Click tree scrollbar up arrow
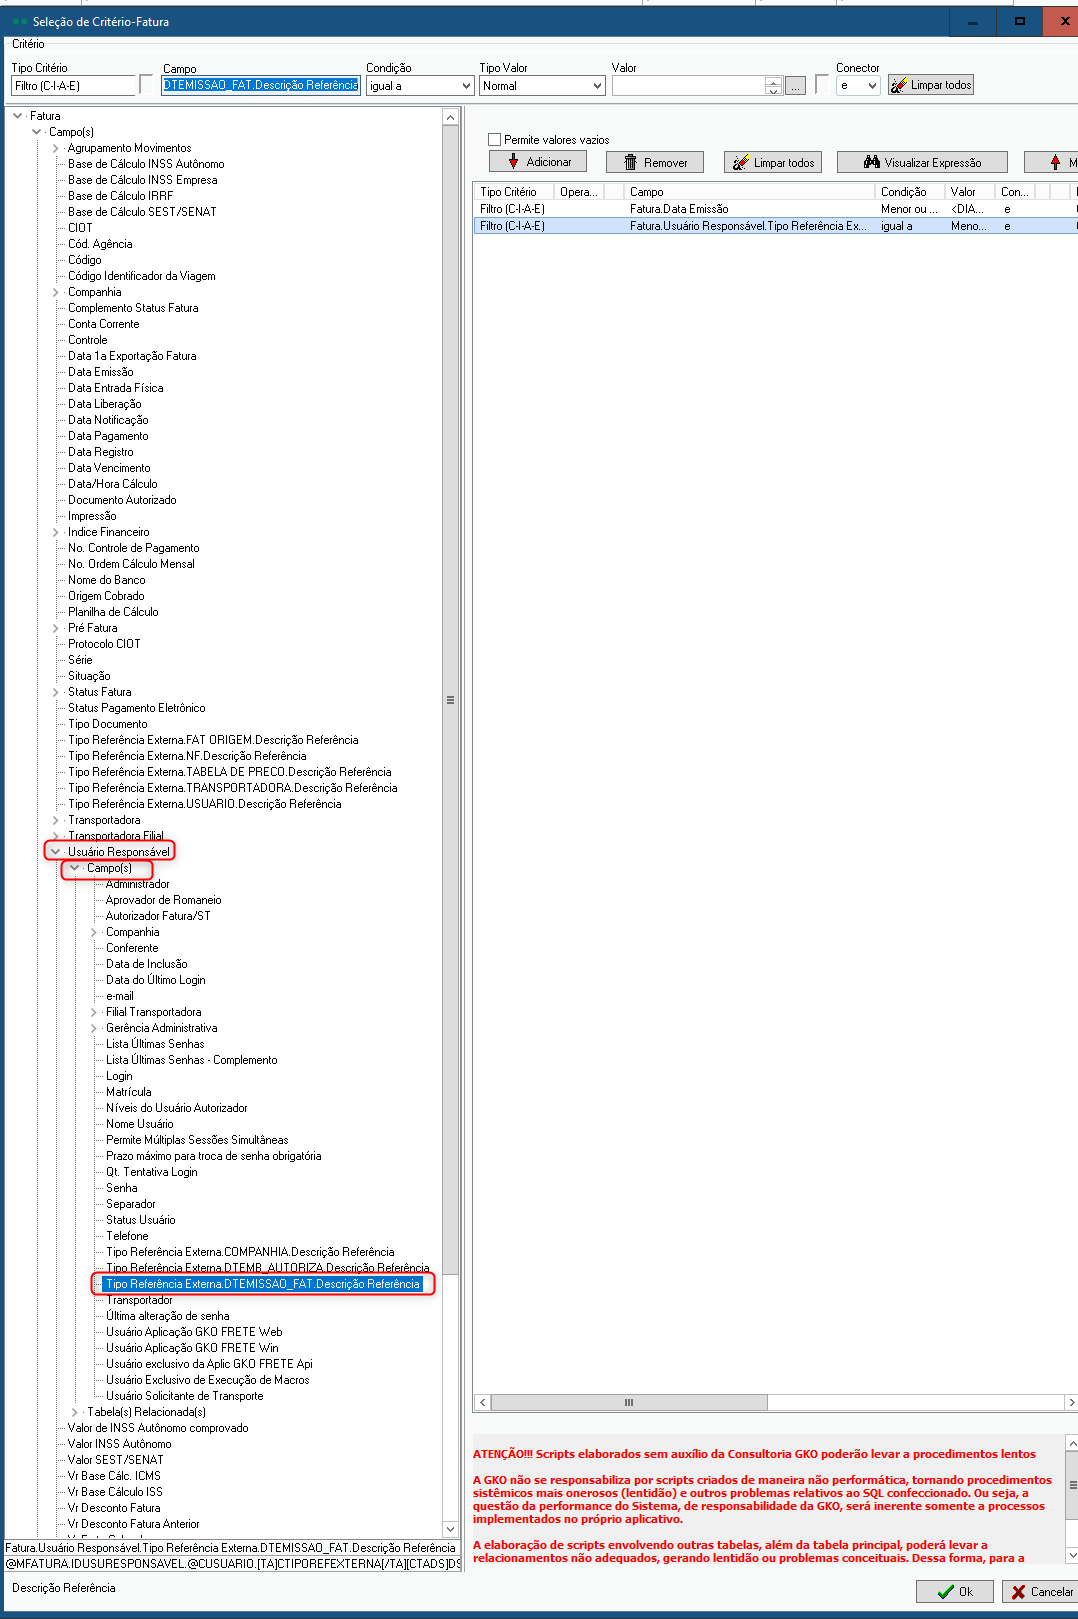The image size is (1078, 1619). pyautogui.click(x=450, y=117)
